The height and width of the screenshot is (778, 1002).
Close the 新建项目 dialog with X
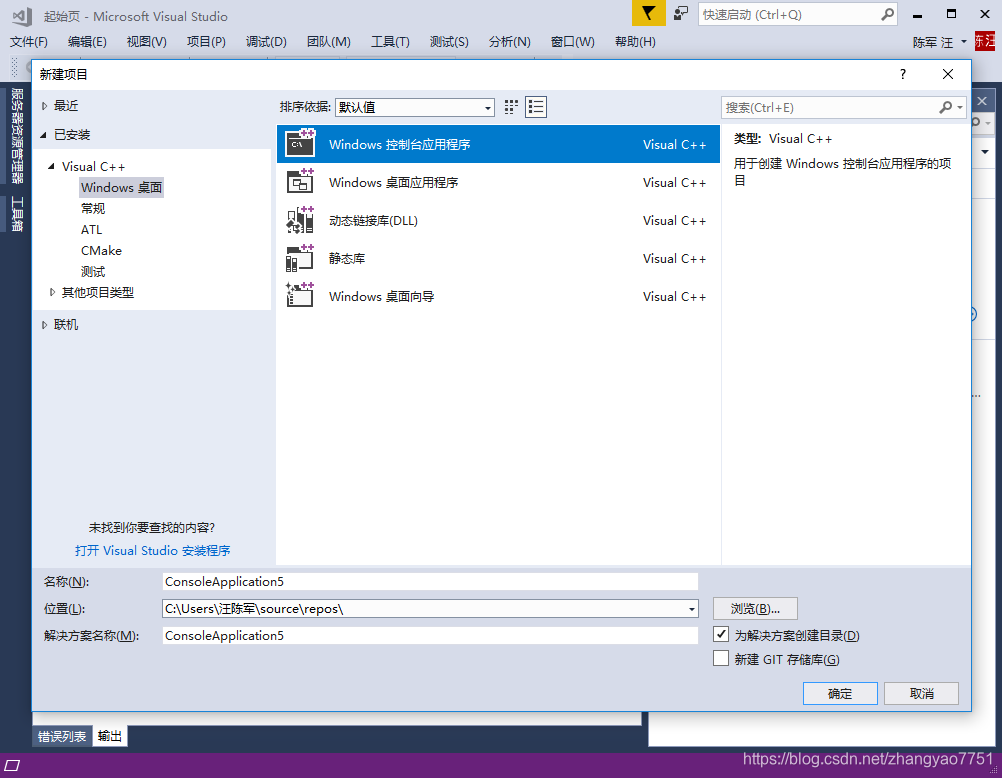tap(948, 74)
